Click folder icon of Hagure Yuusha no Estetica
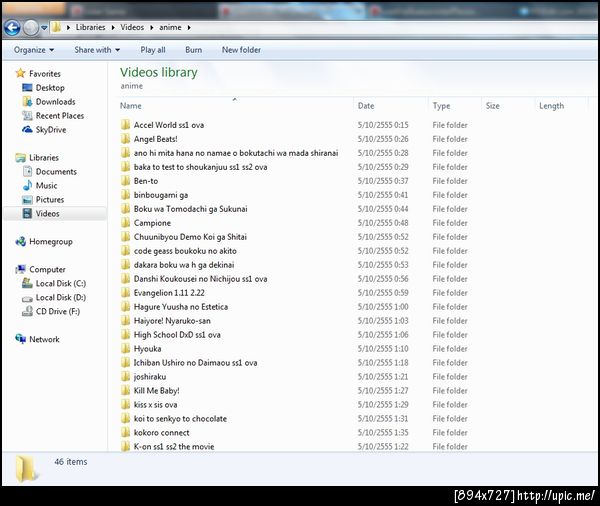This screenshot has width=600, height=506. (126, 307)
